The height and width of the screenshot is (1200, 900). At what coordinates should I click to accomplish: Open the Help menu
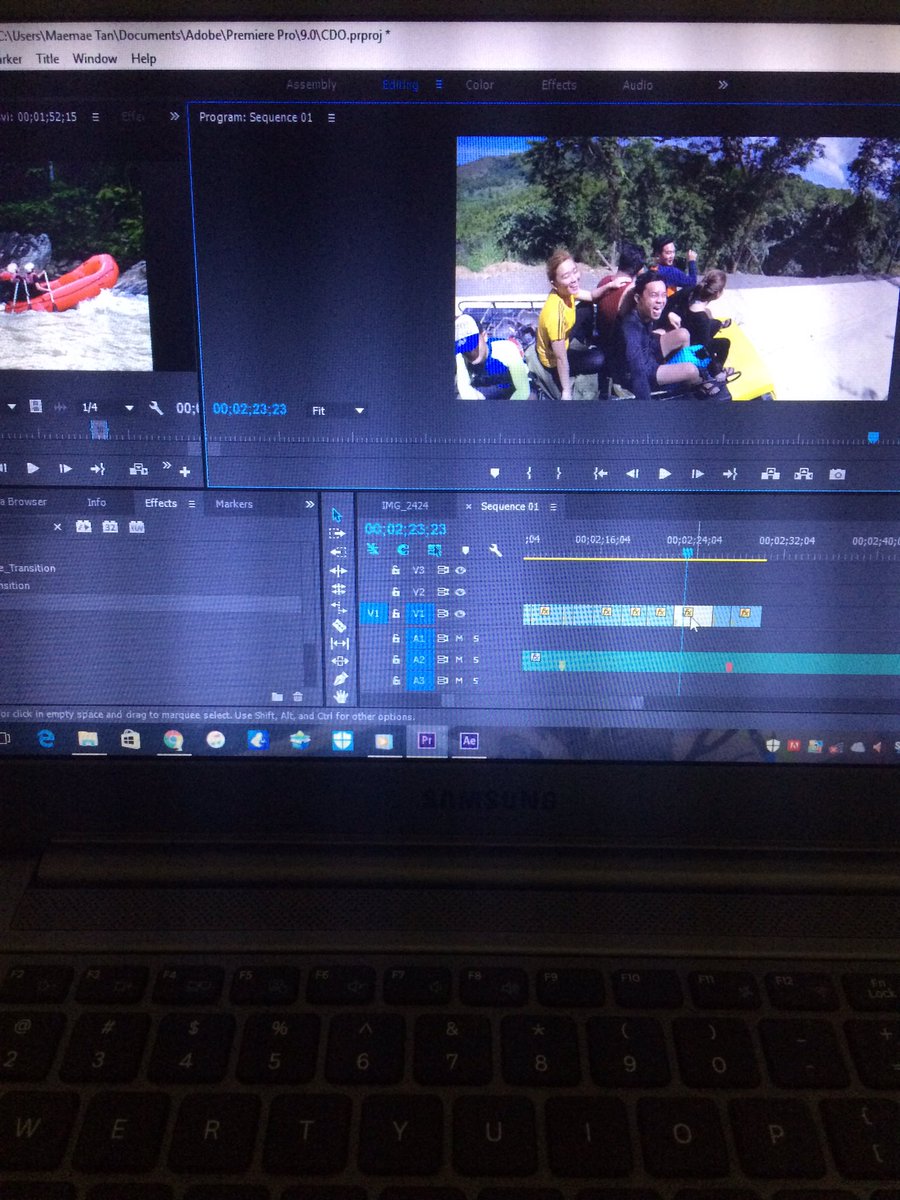tap(144, 59)
